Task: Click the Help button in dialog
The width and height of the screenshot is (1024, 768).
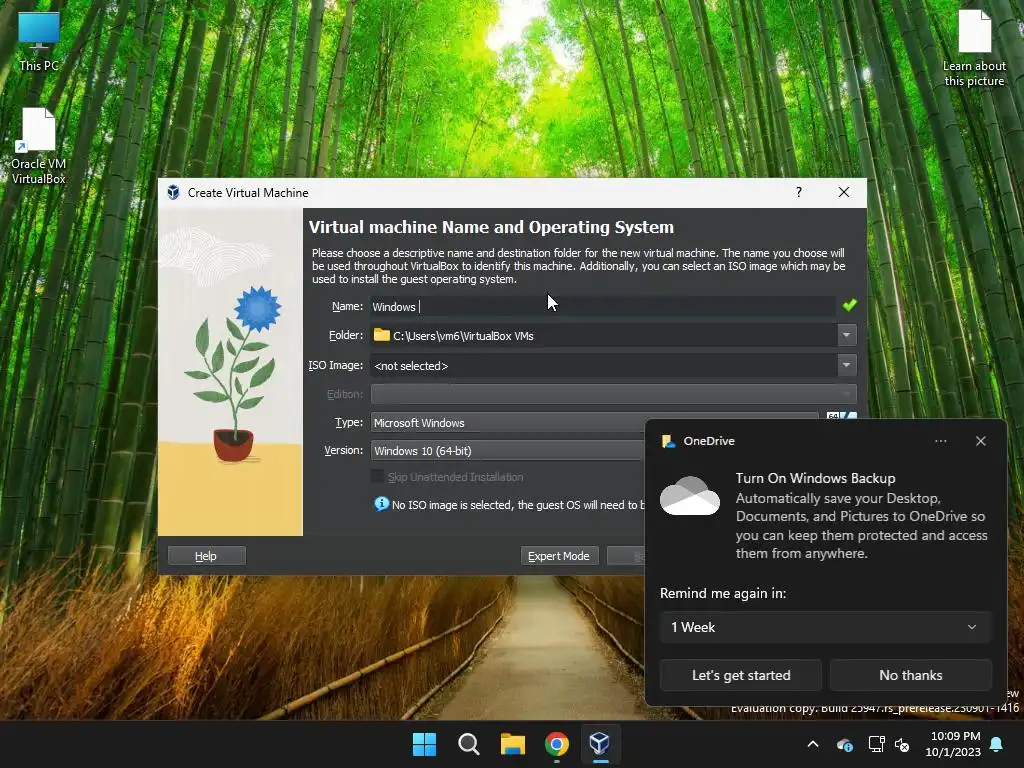Action: 206,556
